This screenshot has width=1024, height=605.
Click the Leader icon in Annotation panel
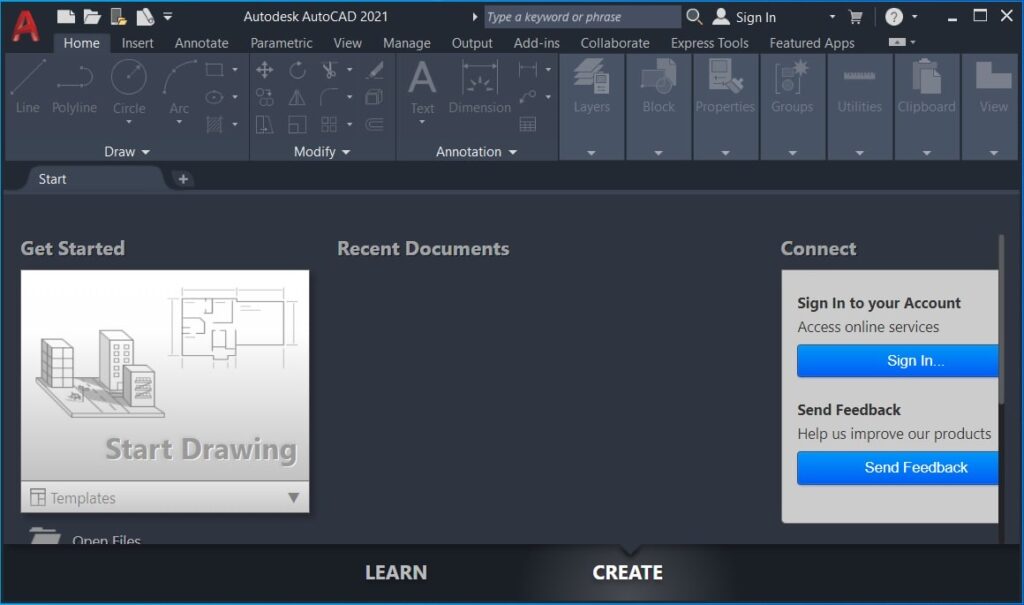[528, 97]
